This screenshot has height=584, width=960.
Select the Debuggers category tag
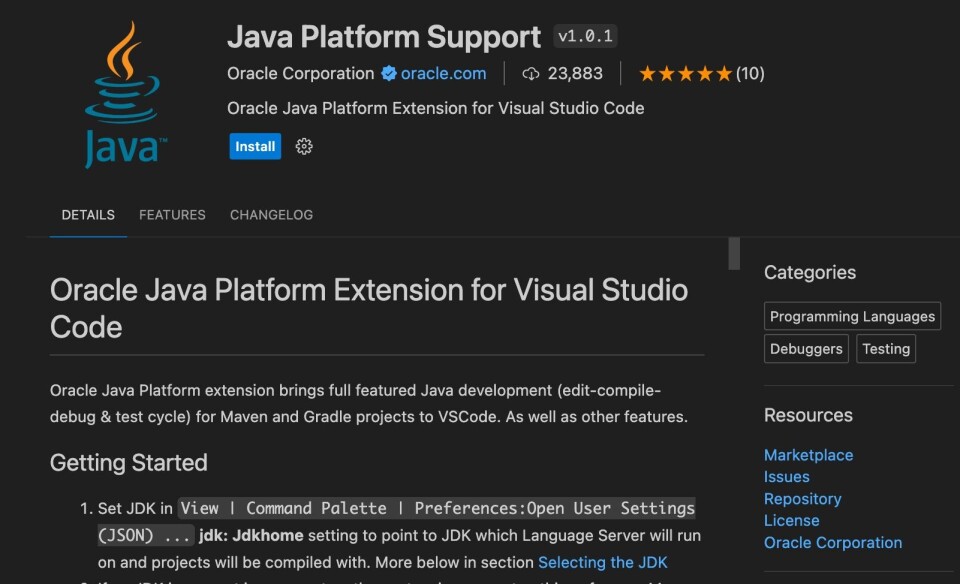(806, 349)
